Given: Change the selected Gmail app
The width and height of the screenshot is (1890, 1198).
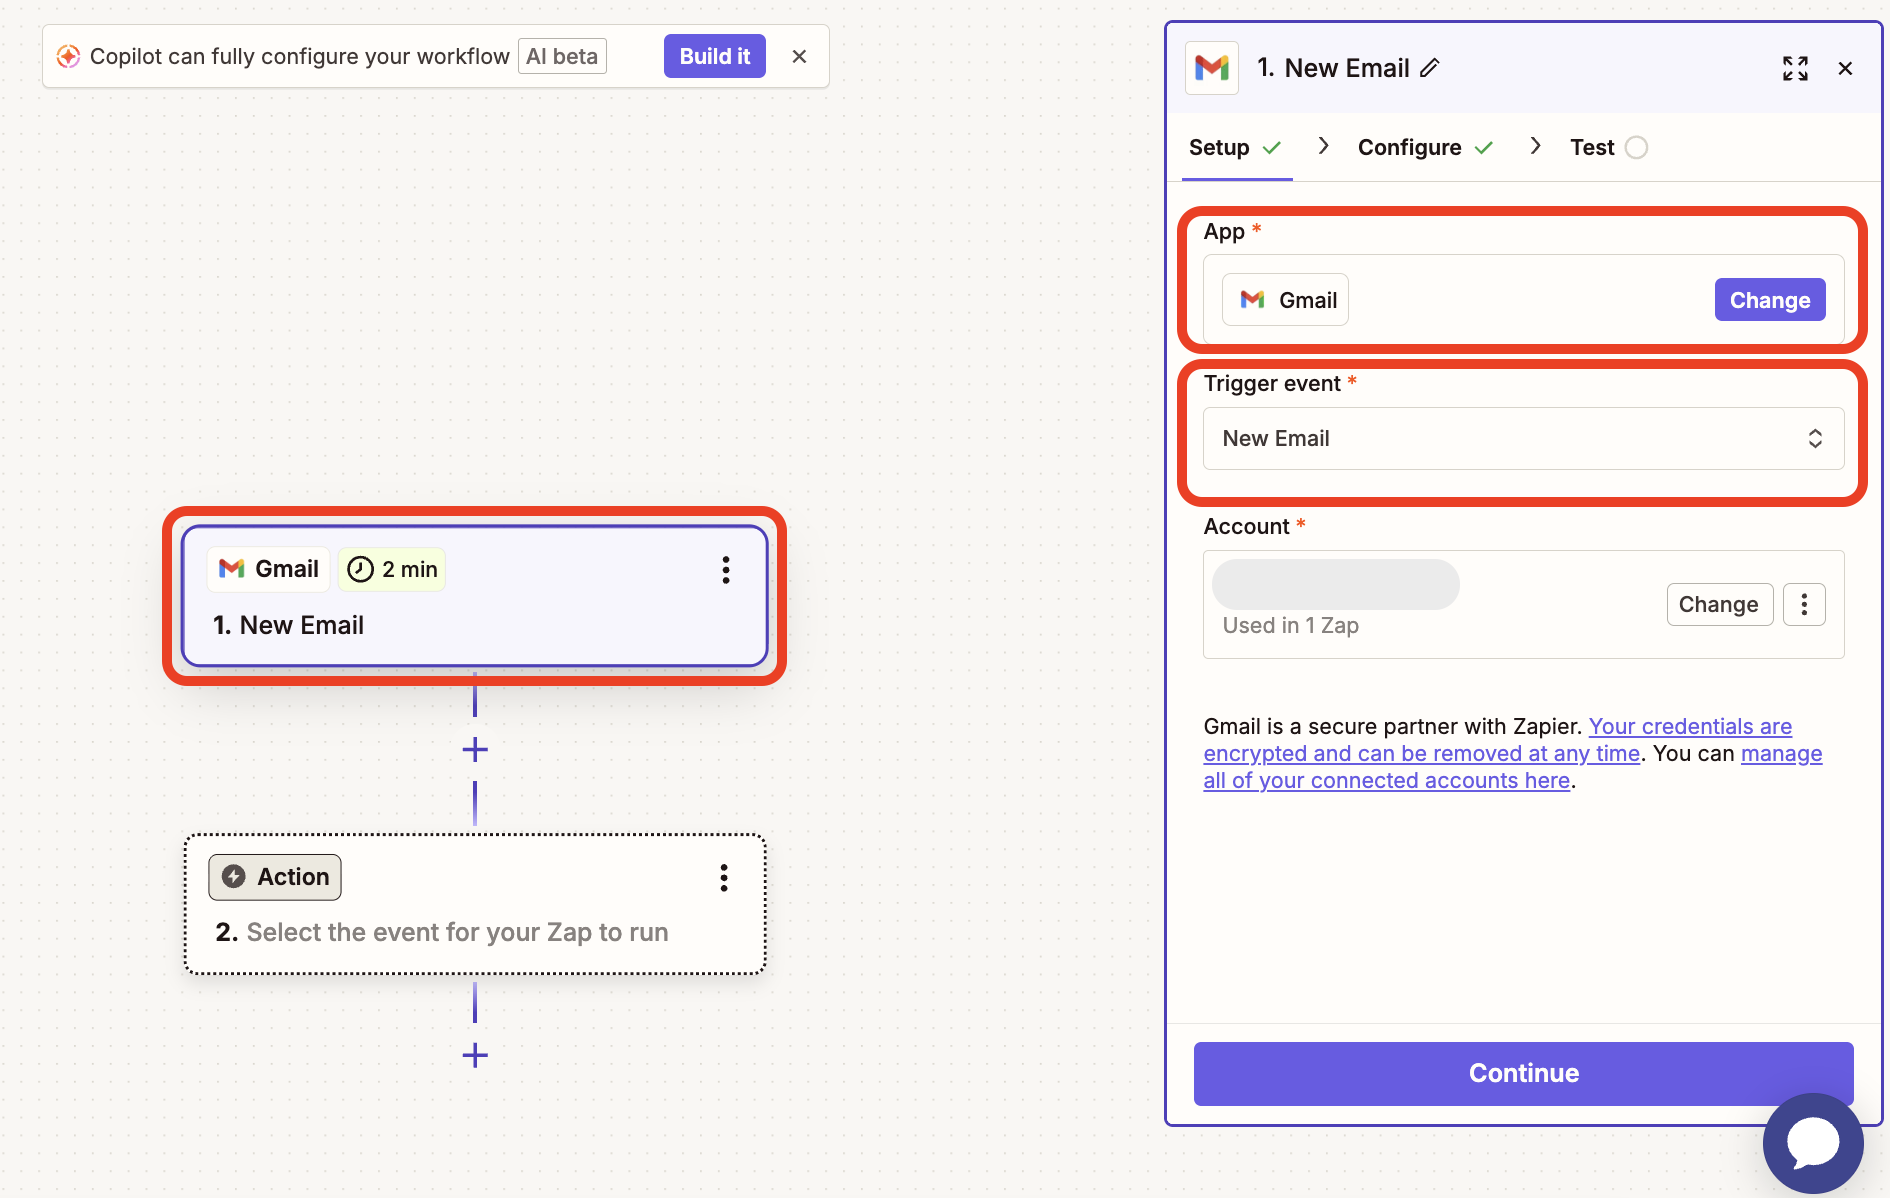Looking at the screenshot, I should coord(1769,300).
